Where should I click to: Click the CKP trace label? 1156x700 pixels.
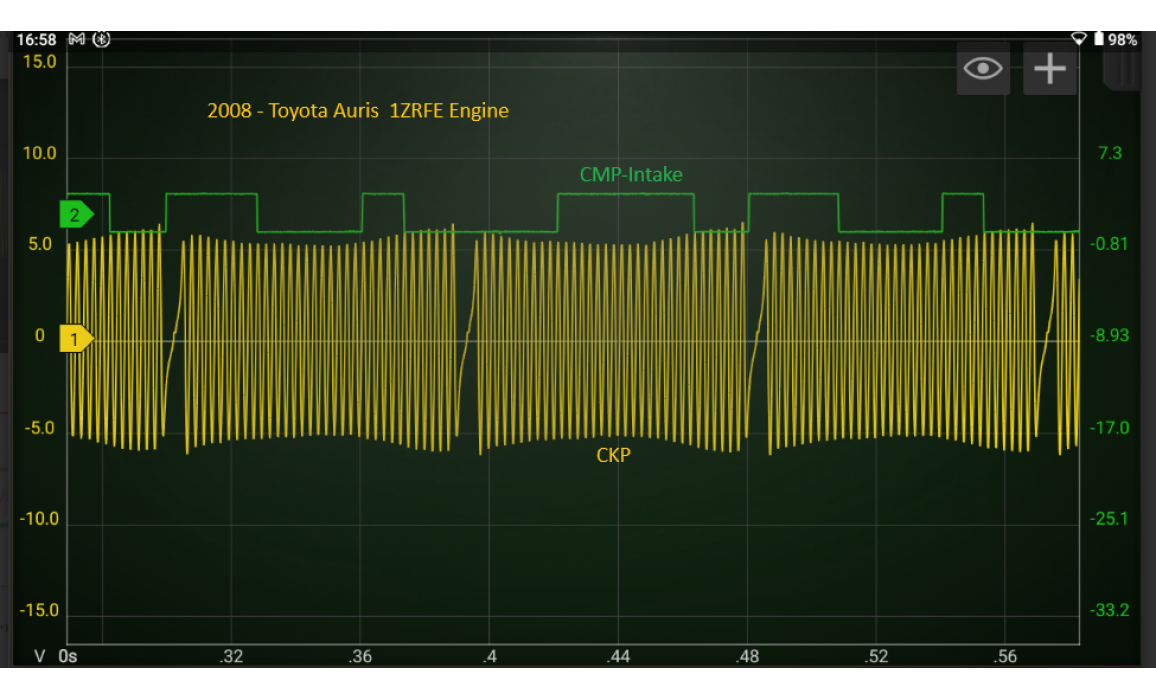point(613,456)
